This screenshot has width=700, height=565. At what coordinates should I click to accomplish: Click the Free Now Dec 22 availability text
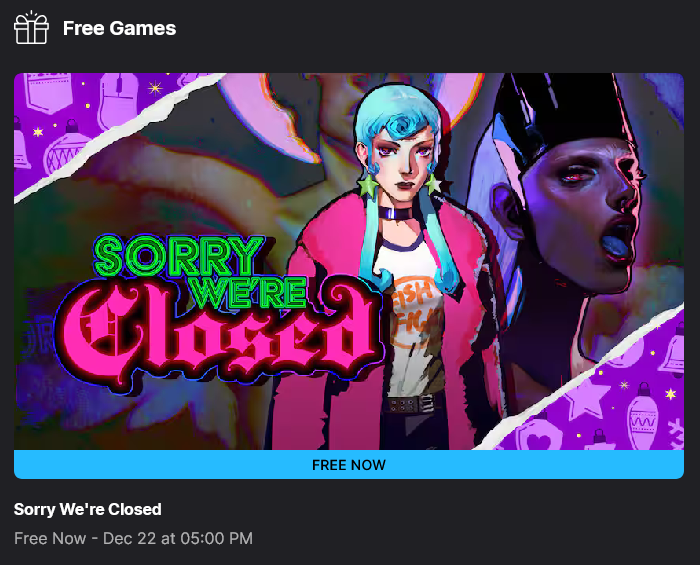click(133, 538)
